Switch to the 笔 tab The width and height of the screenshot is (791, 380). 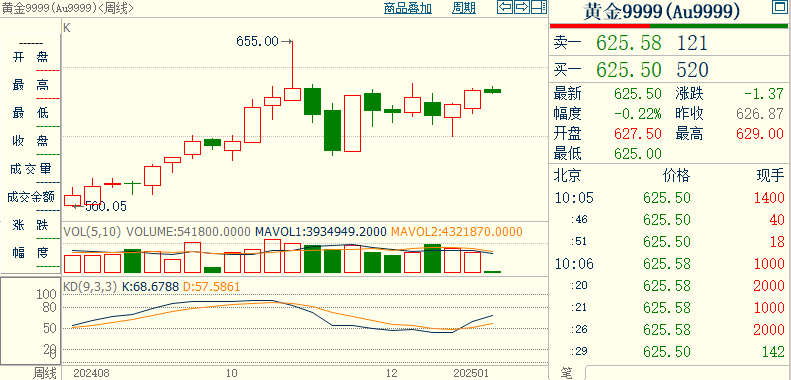pyautogui.click(x=567, y=373)
